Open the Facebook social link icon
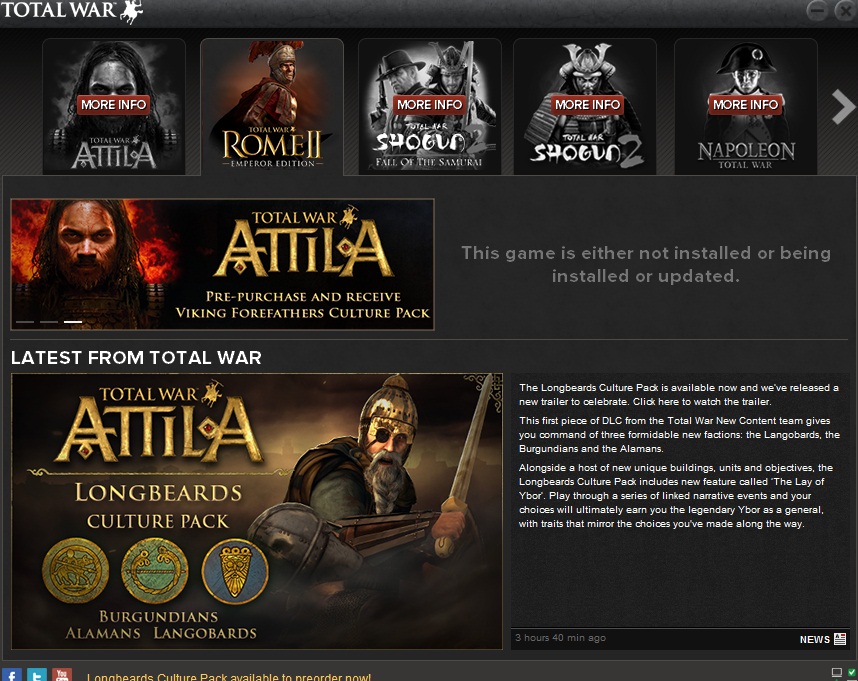858x681 pixels. 12,675
